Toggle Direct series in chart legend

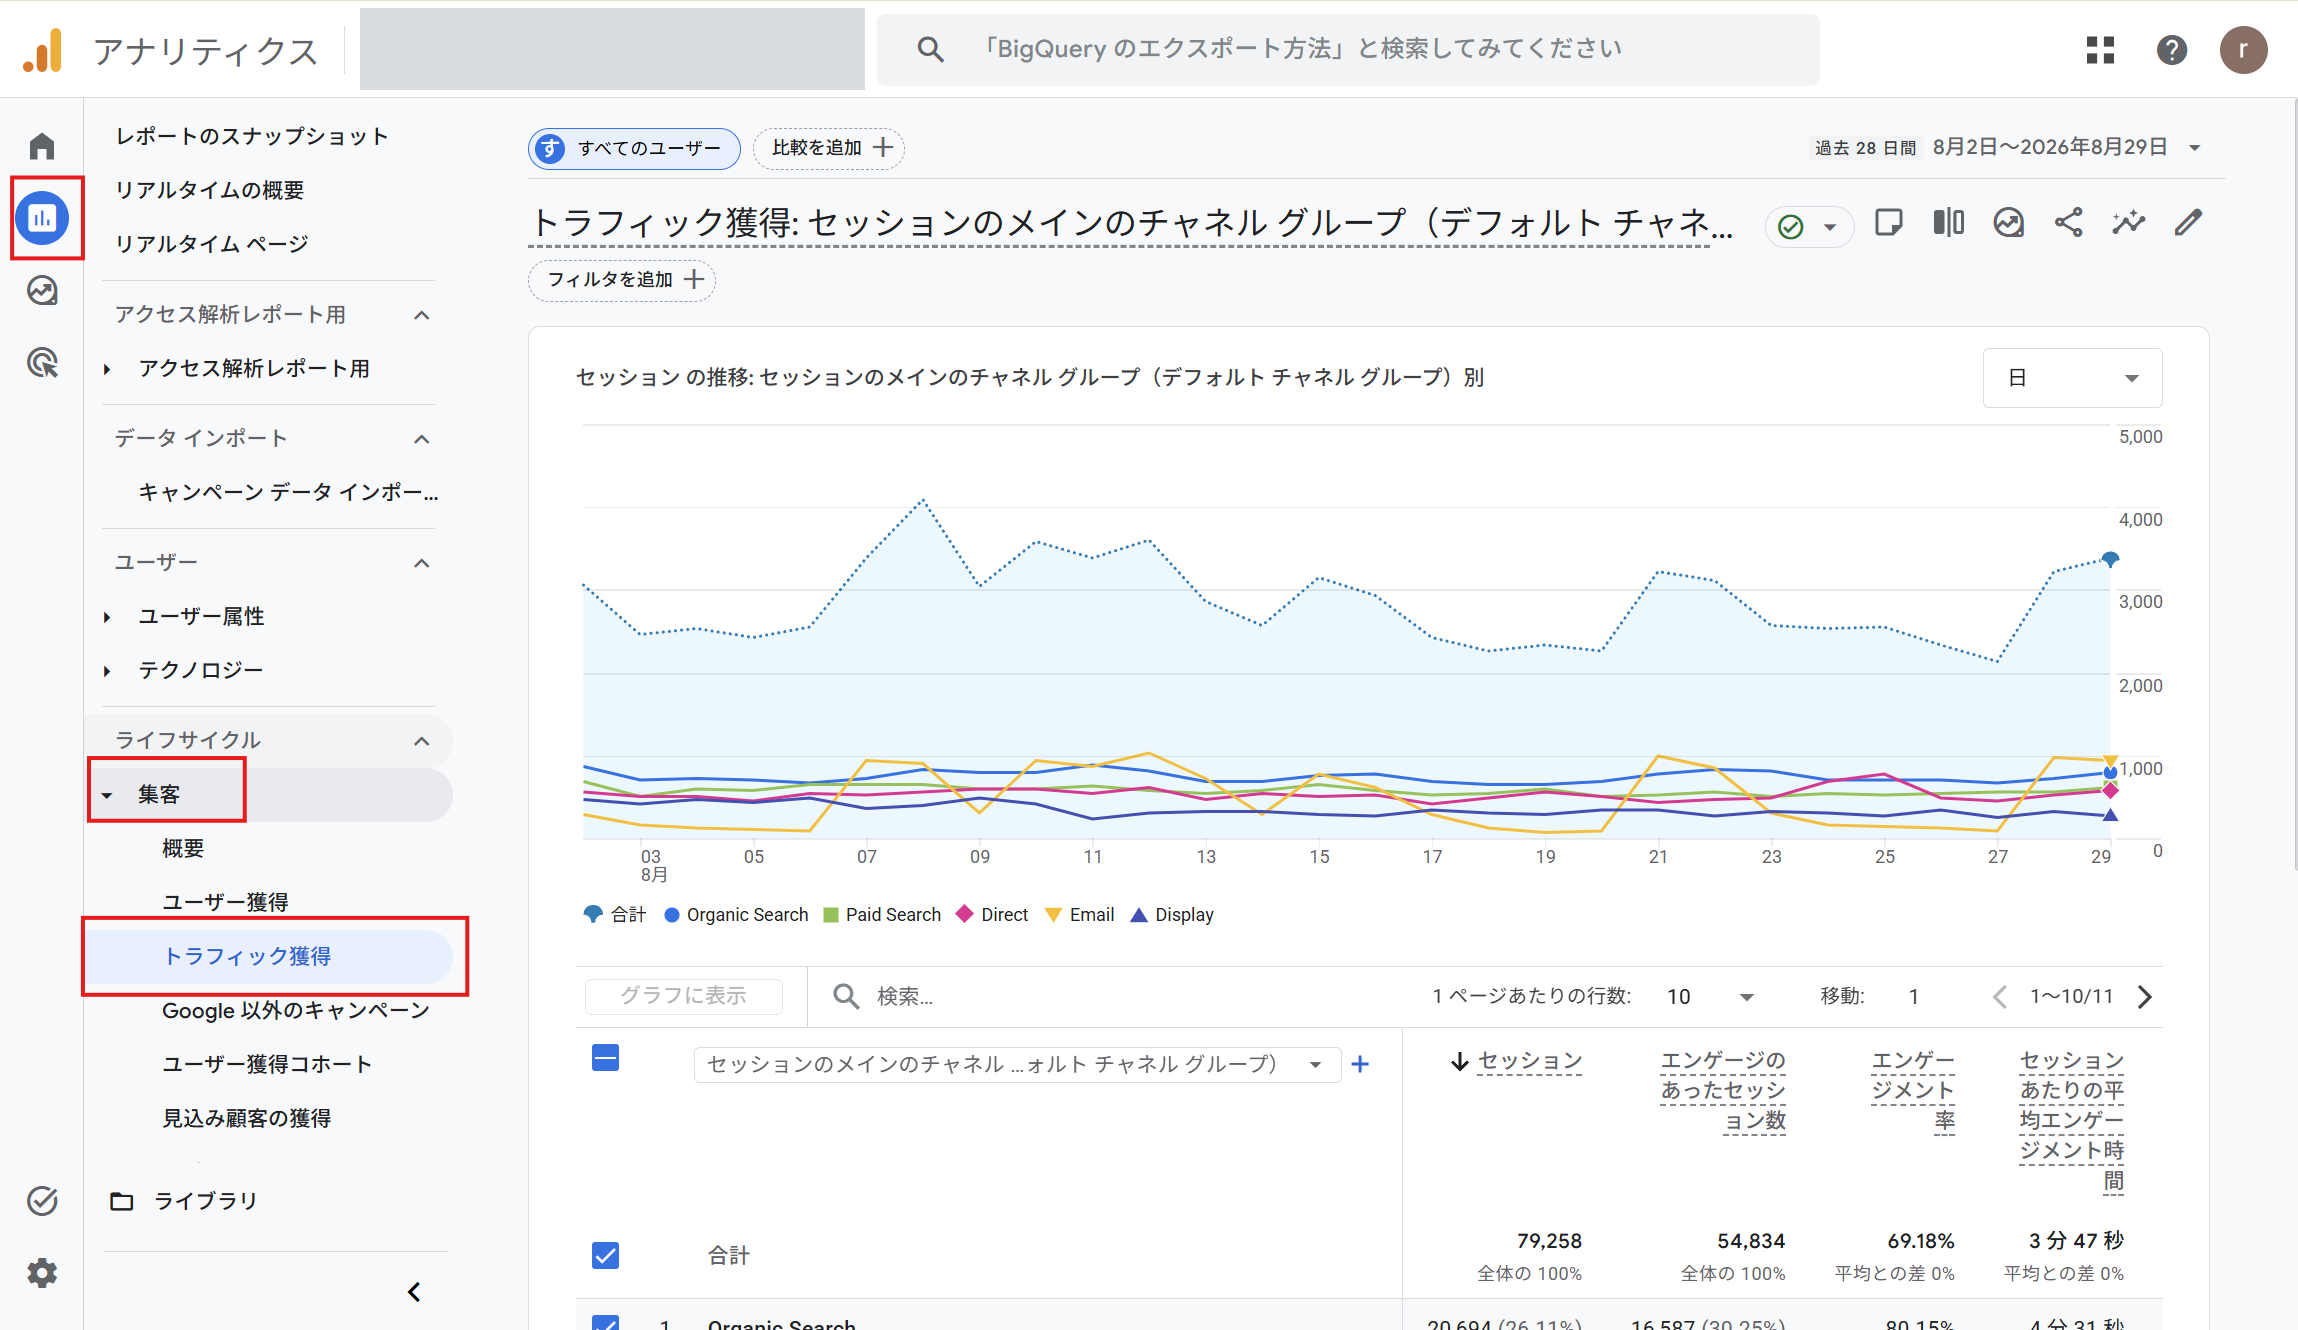992,914
